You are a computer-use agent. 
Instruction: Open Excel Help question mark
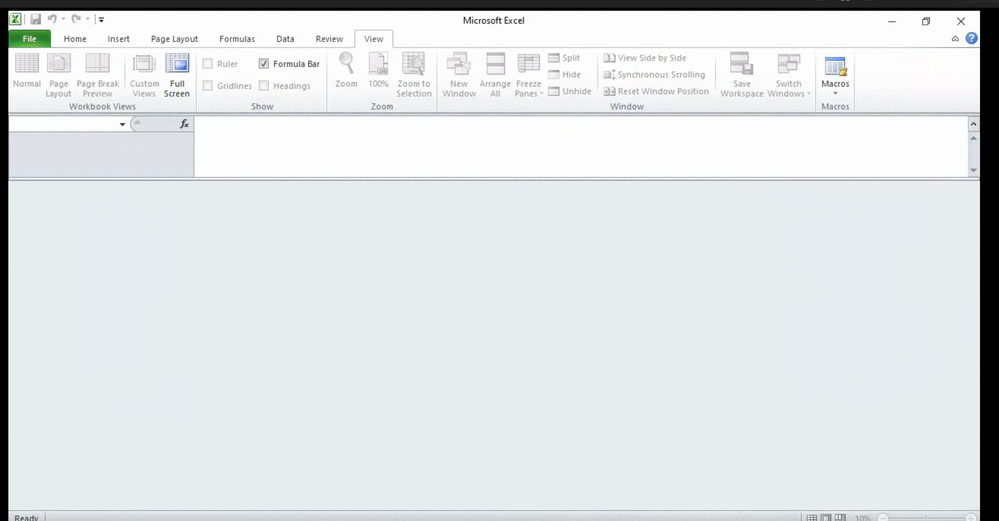(x=971, y=38)
